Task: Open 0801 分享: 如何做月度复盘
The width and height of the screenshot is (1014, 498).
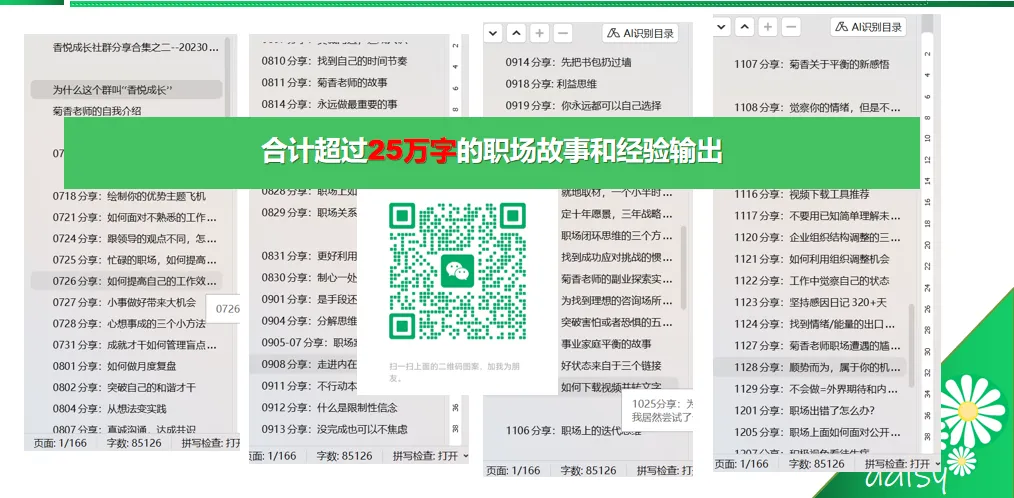Action: (x=114, y=366)
